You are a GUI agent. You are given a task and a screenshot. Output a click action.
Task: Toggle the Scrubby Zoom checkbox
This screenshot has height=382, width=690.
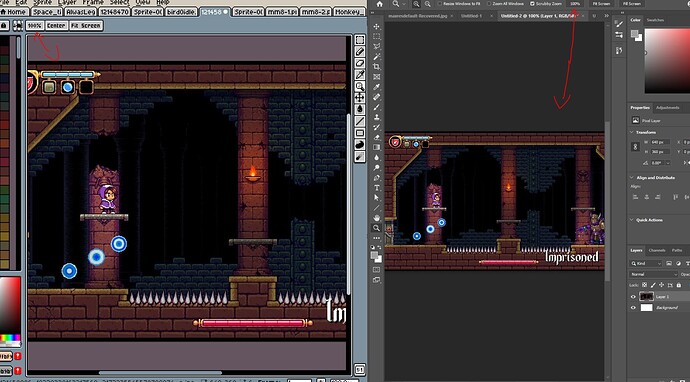pyautogui.click(x=532, y=4)
